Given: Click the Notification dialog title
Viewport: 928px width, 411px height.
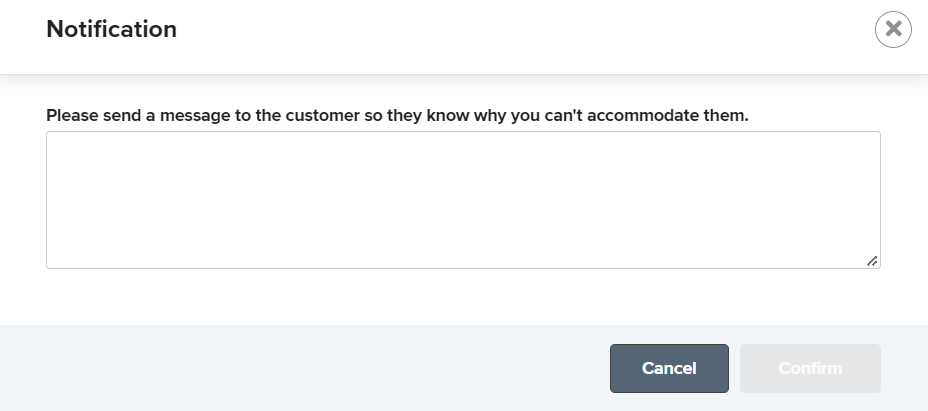Looking at the screenshot, I should 112,29.
